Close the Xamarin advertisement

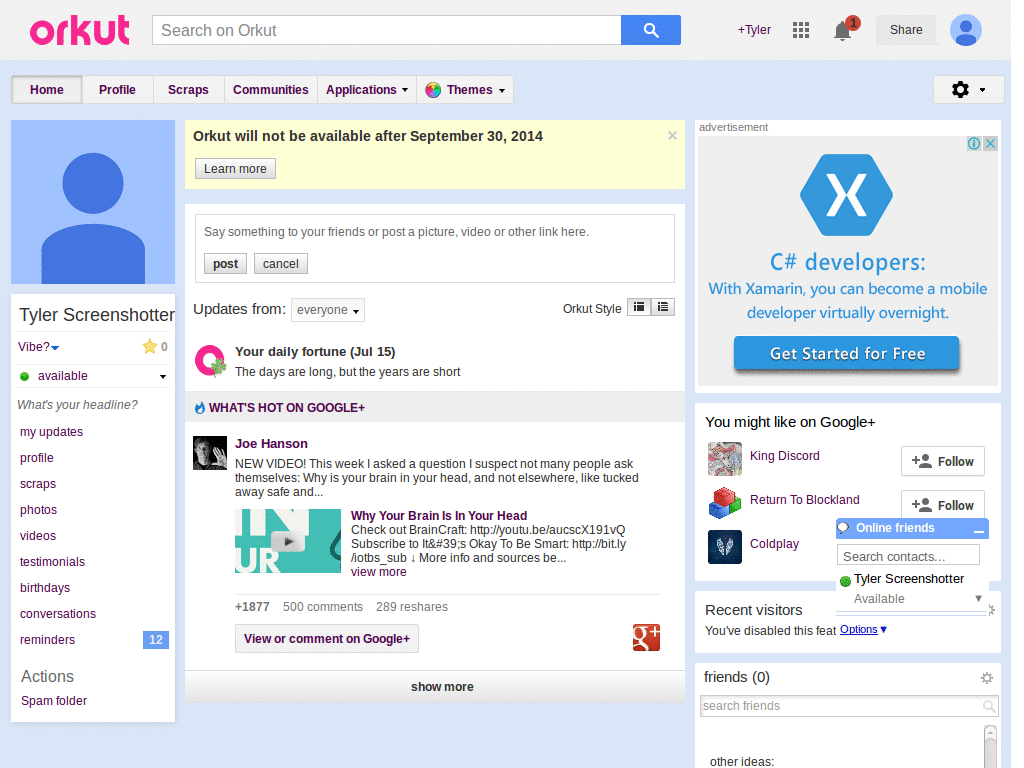990,144
